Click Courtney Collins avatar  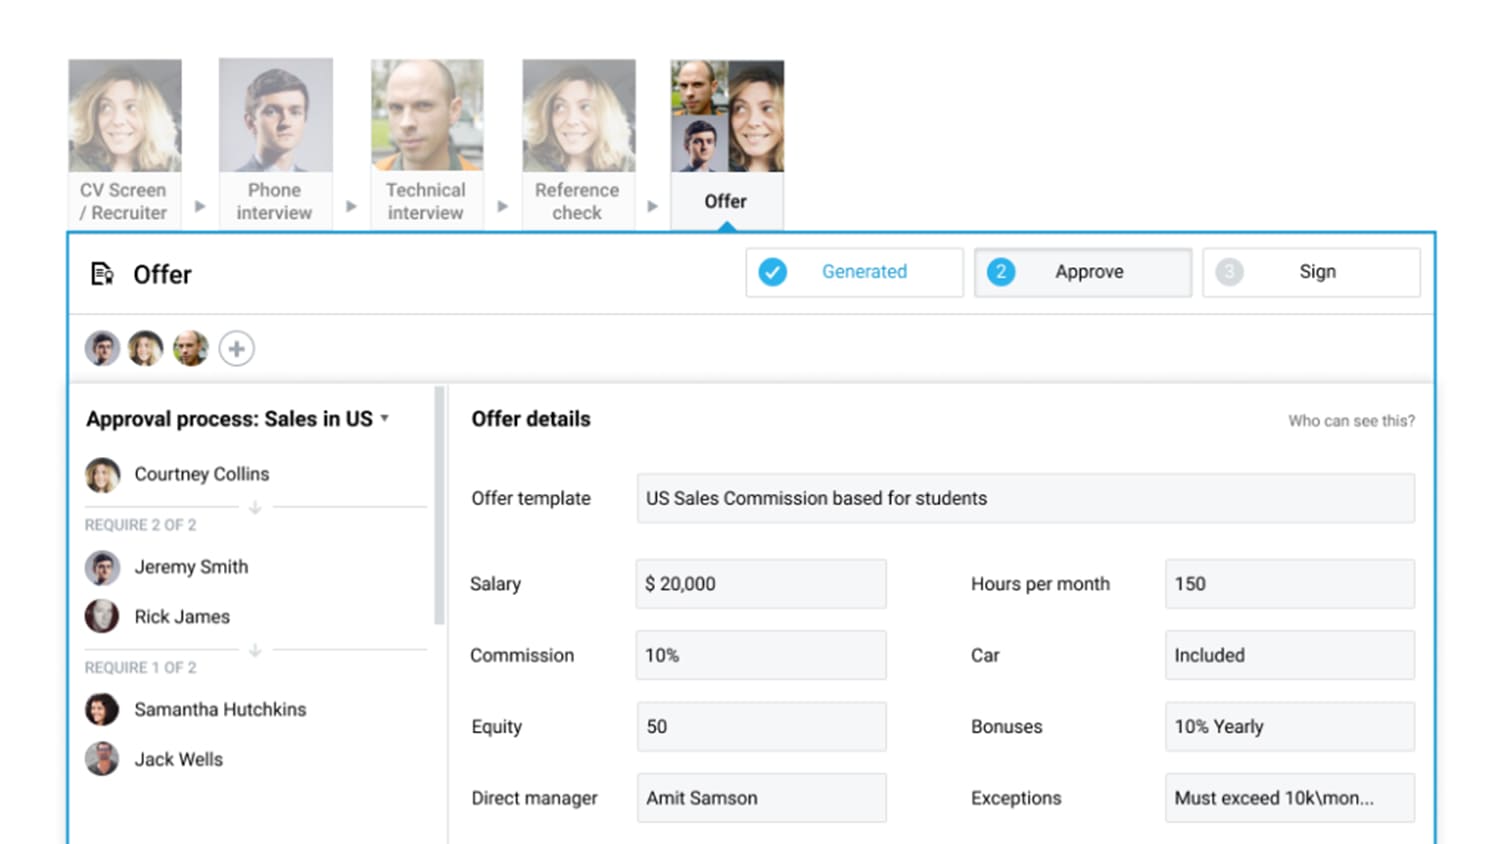[102, 475]
